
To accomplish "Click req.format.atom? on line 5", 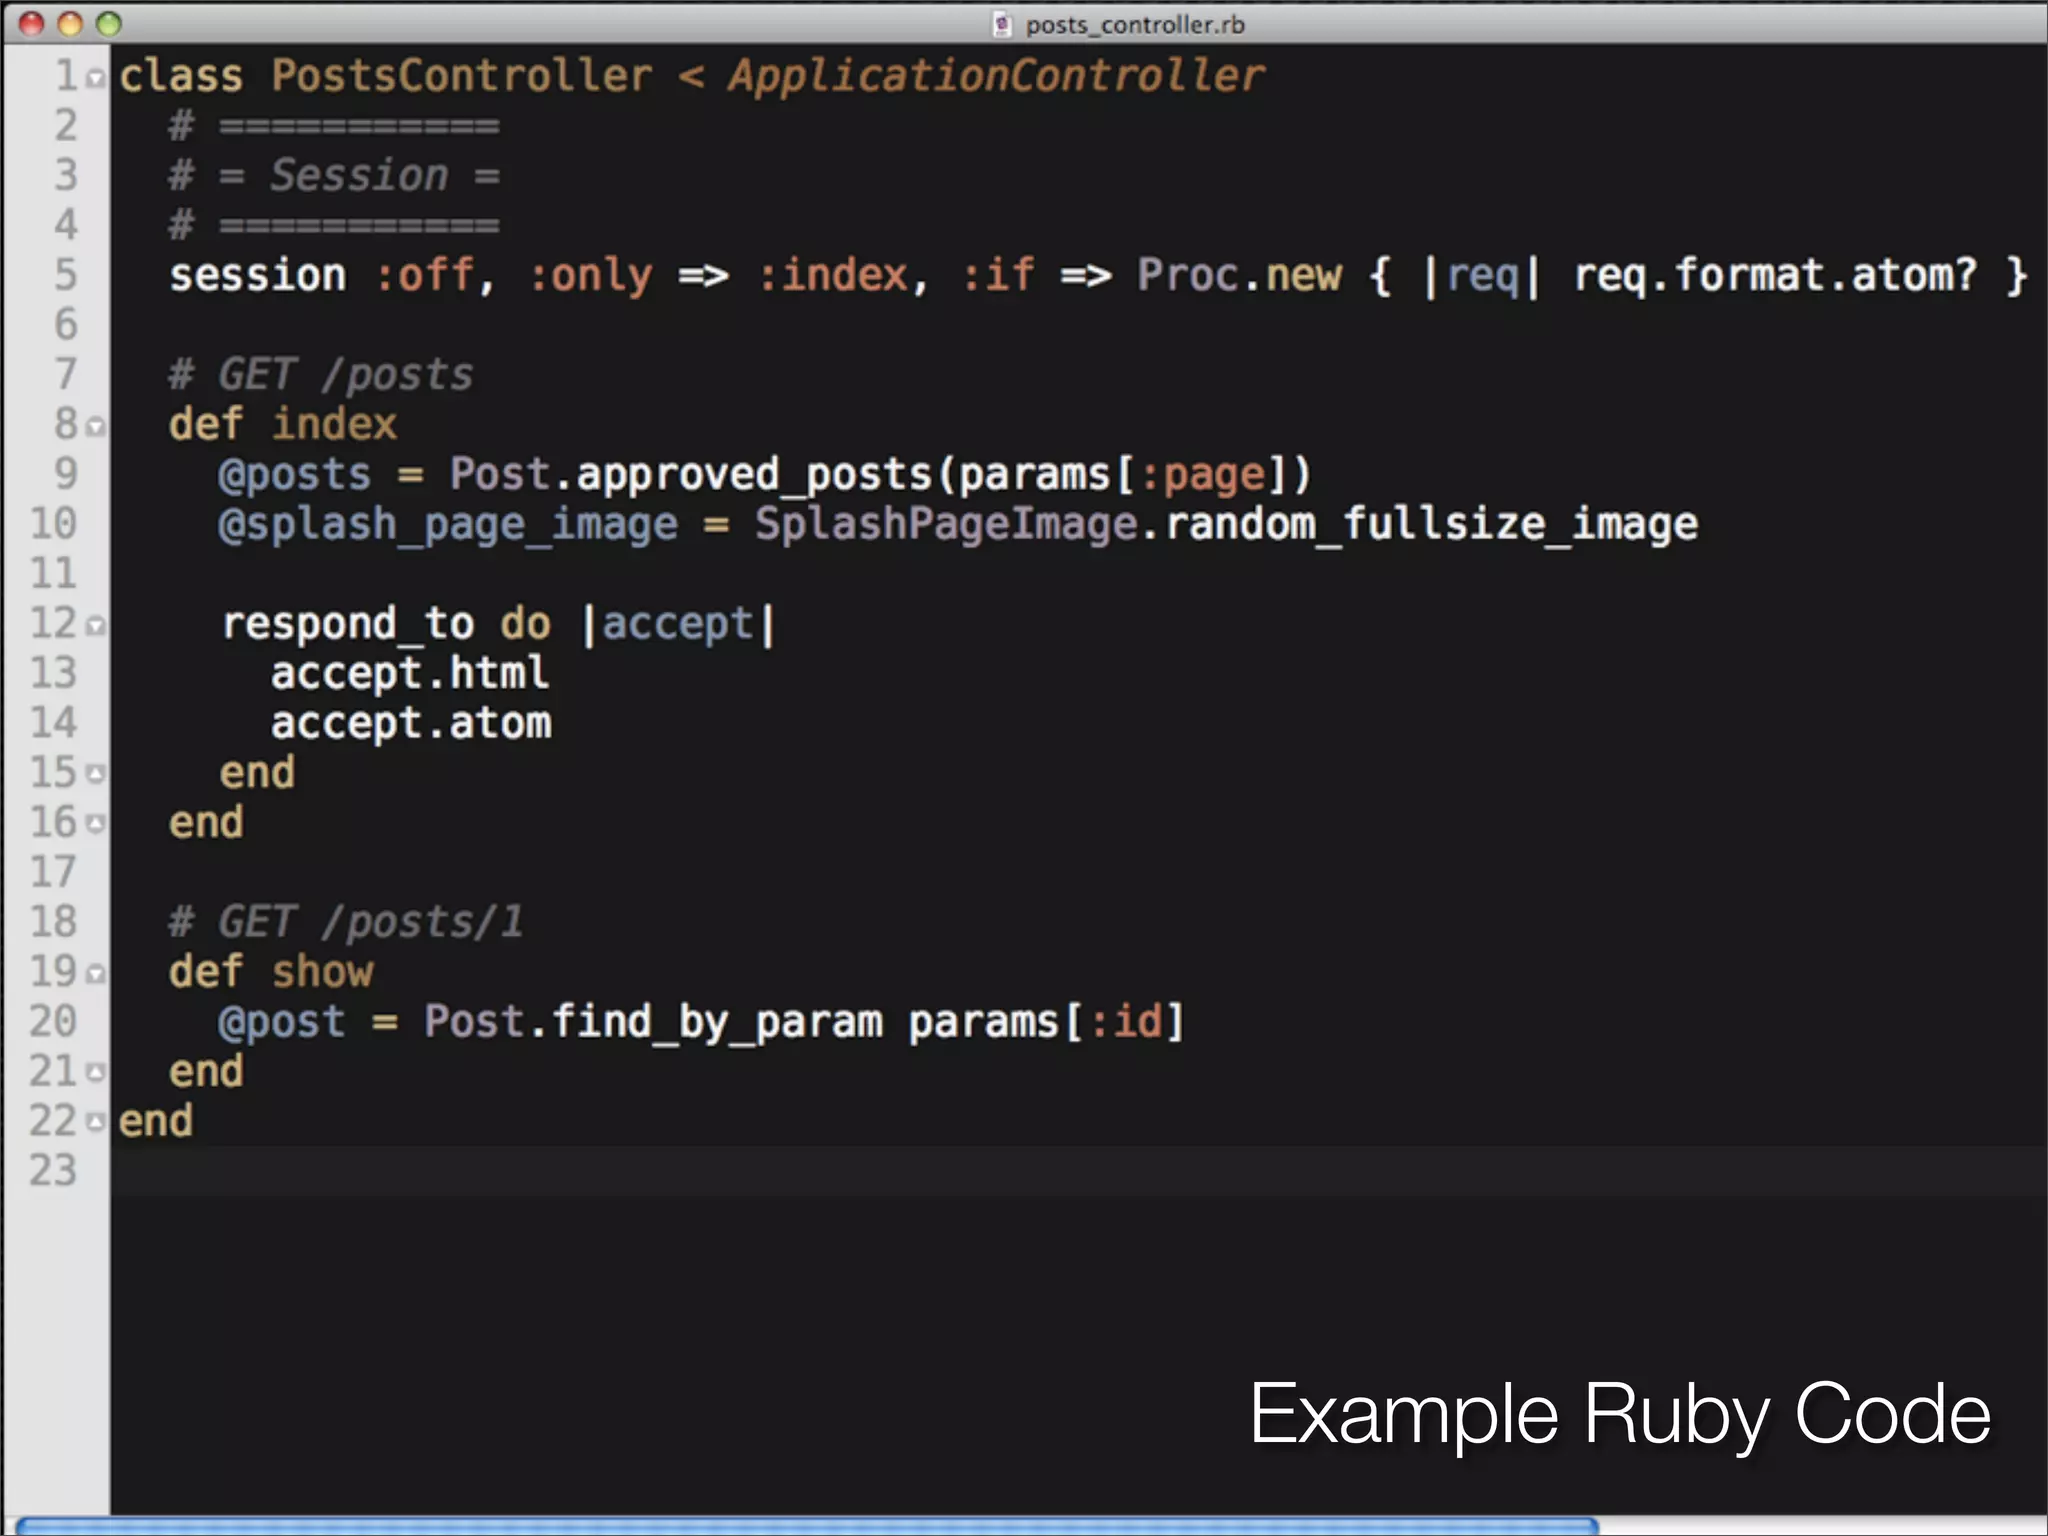I will point(1775,276).
